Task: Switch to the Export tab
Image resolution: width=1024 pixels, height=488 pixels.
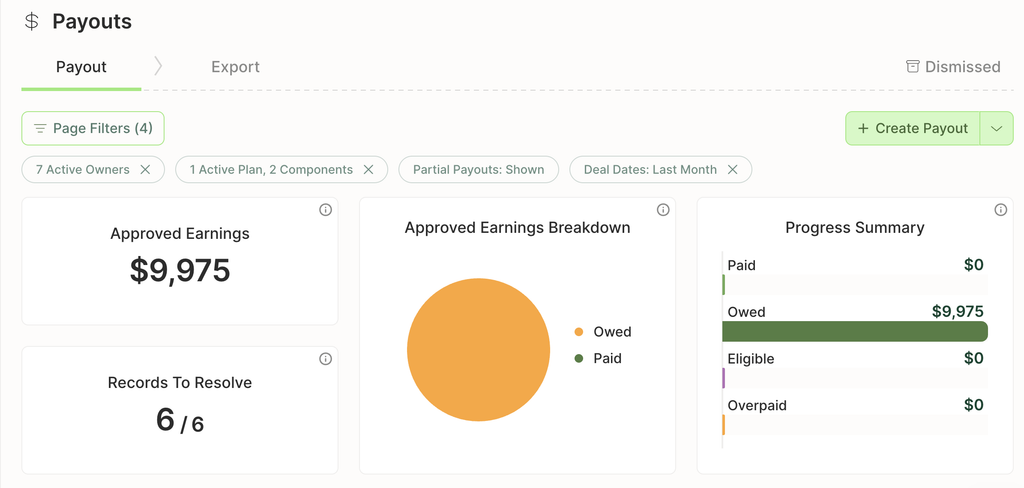Action: coord(235,67)
